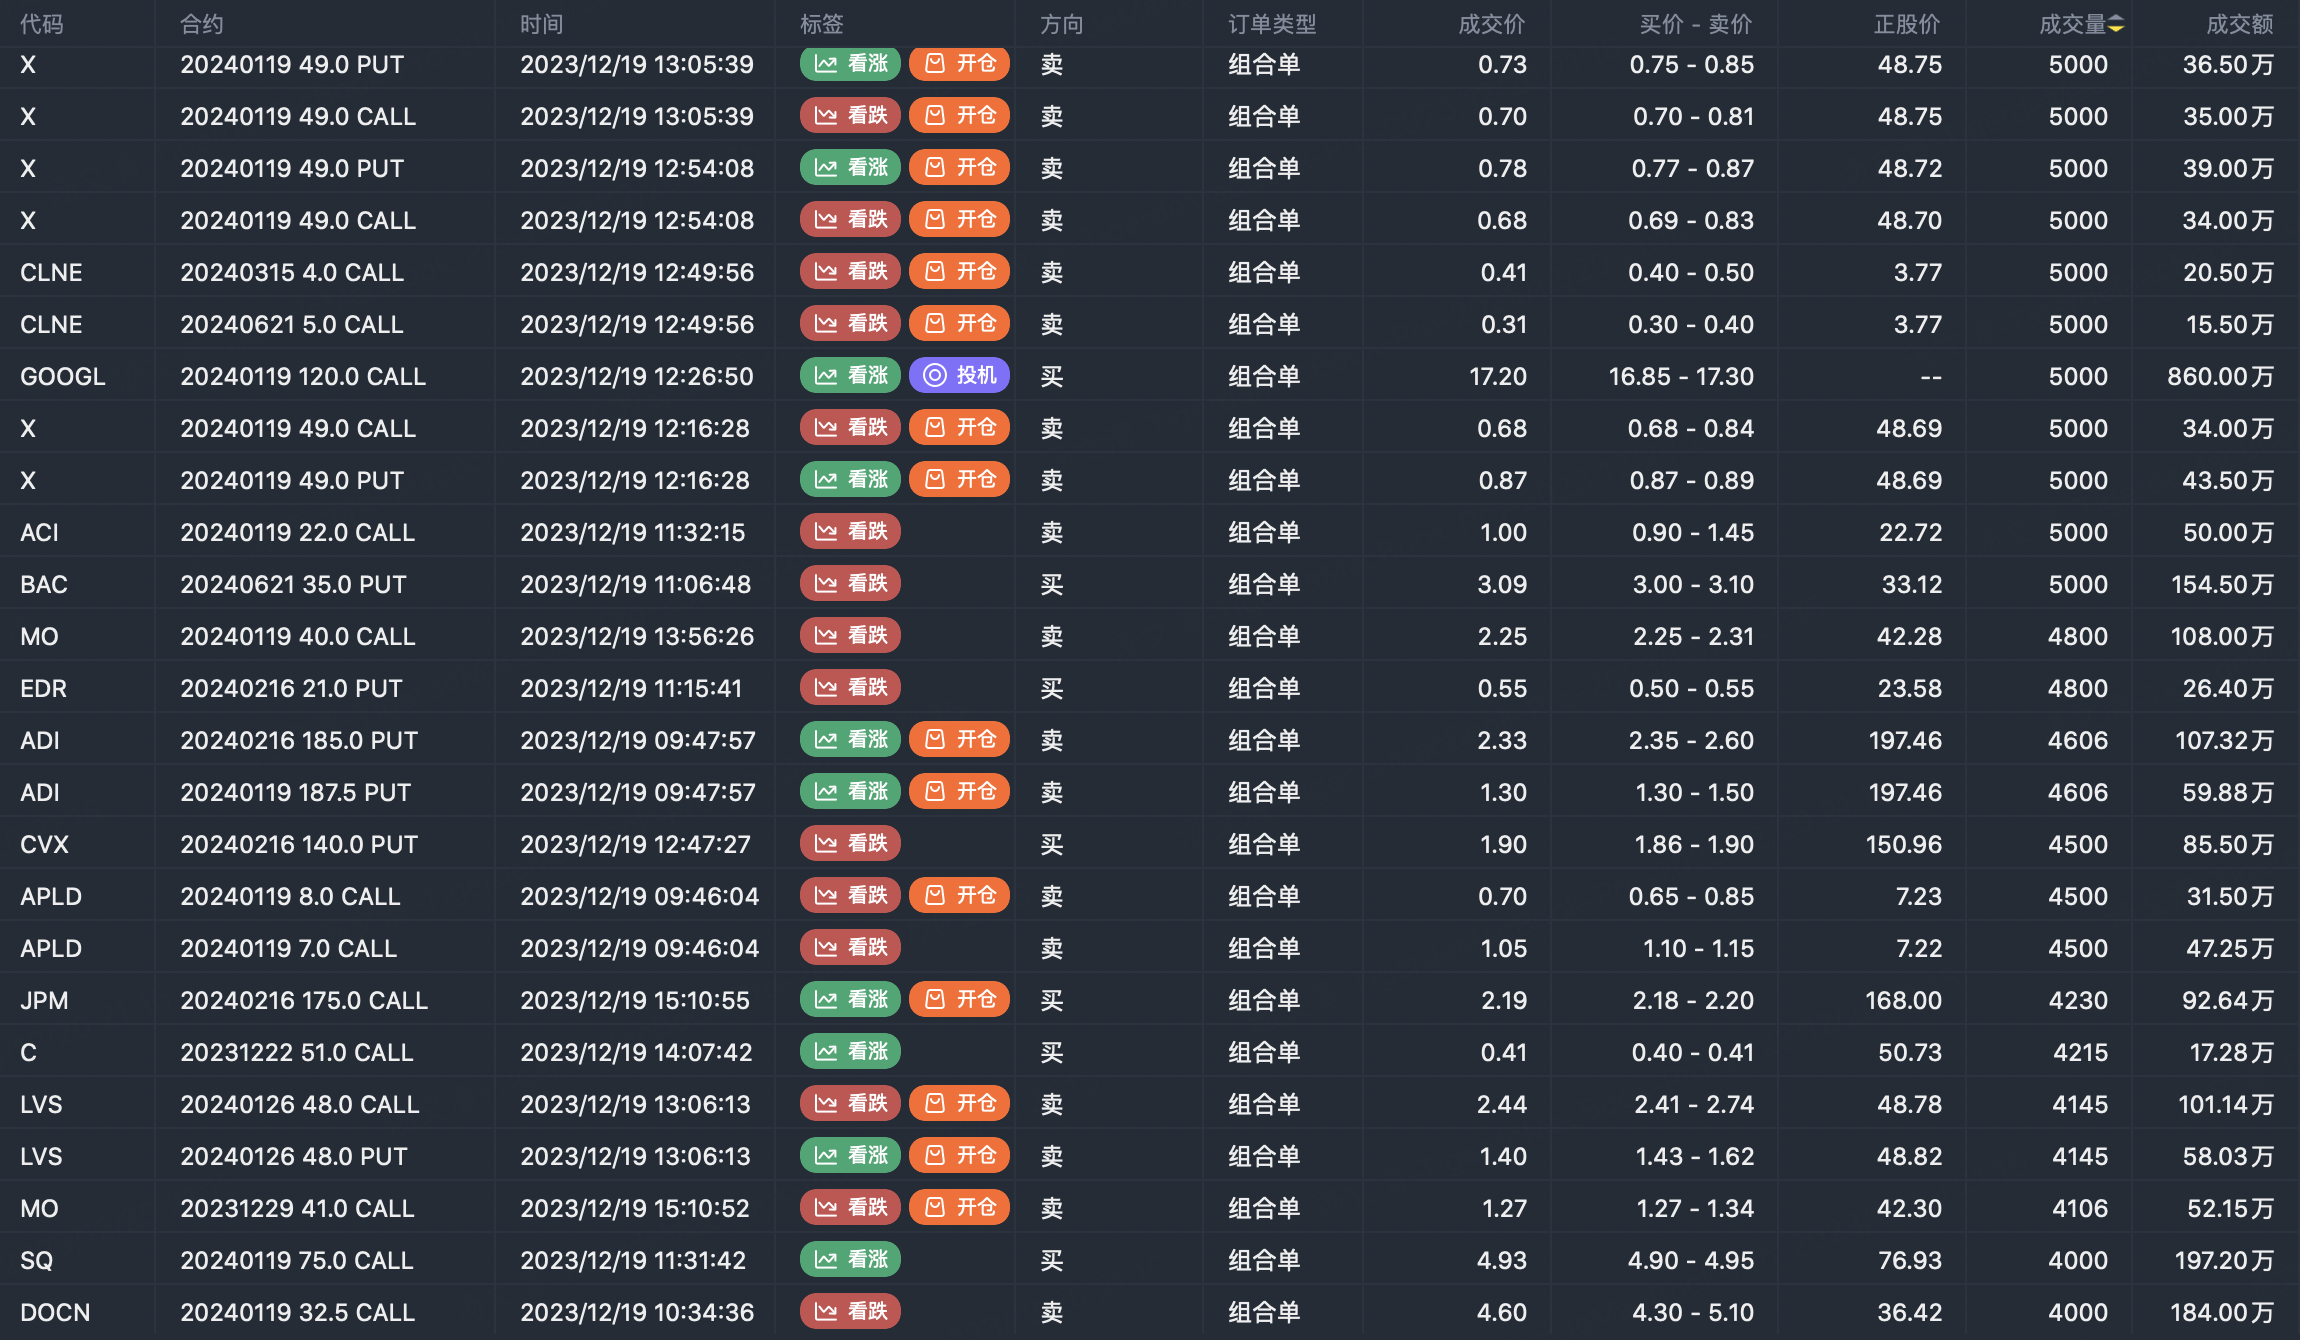
Task: Click the 订单类型 column header
Action: (x=1272, y=24)
